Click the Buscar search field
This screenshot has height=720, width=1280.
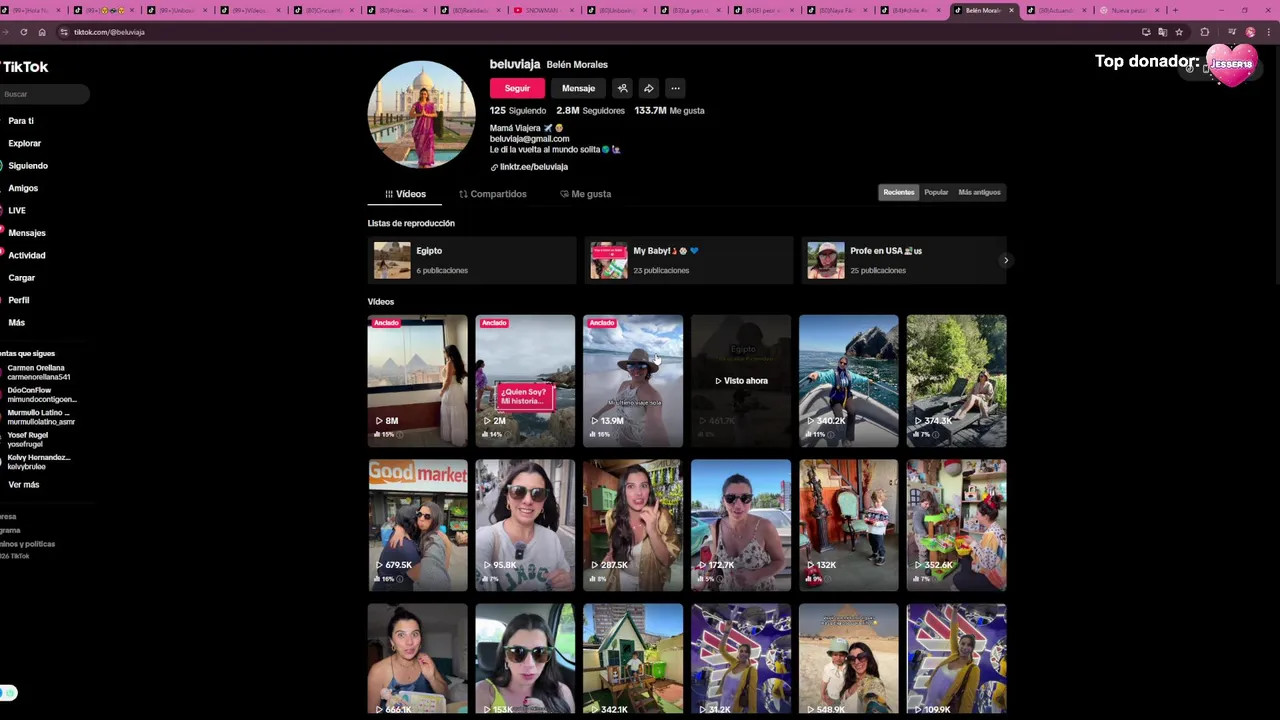(x=43, y=94)
